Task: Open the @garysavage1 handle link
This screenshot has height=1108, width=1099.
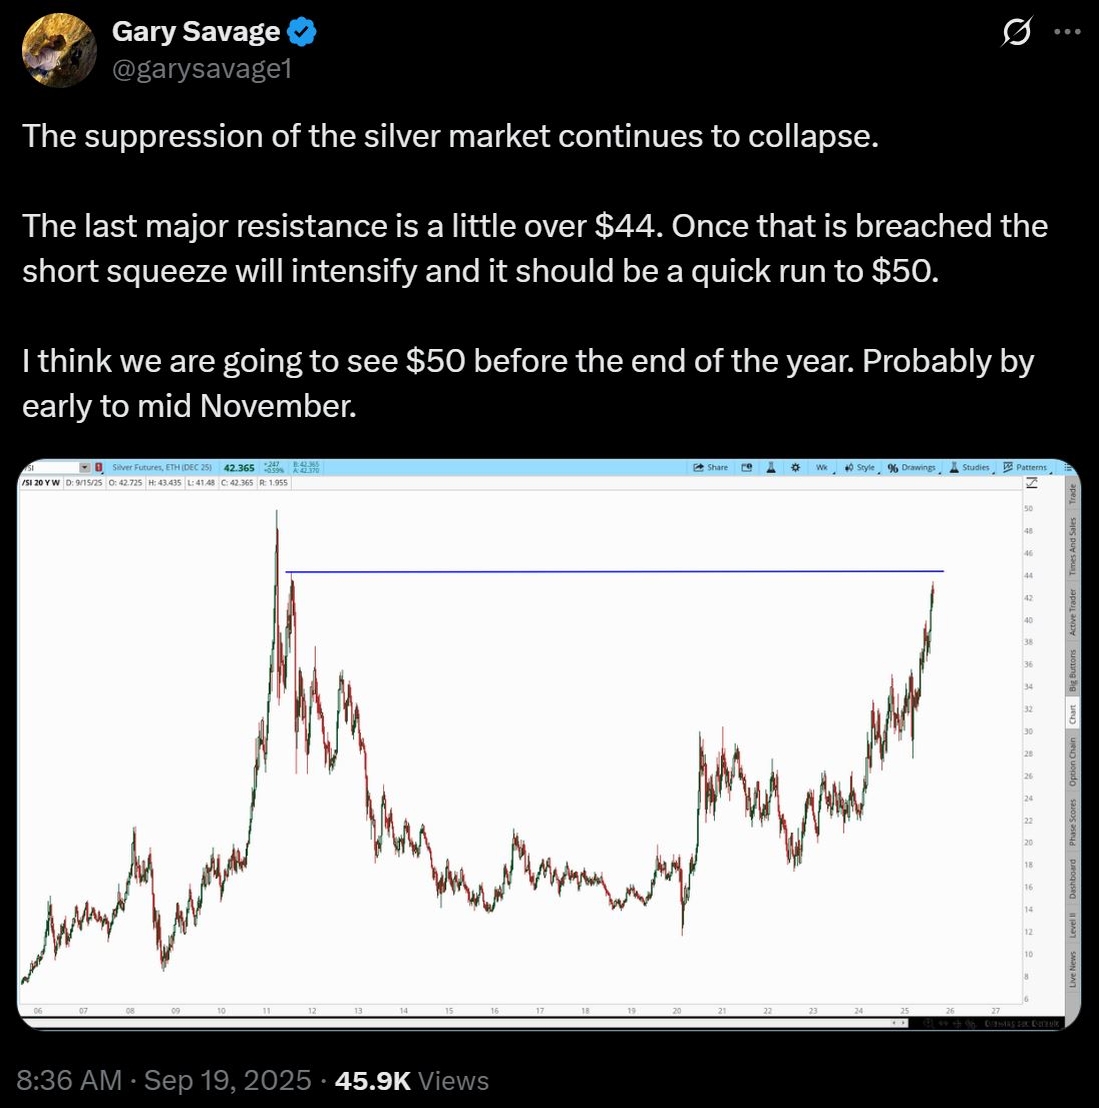Action: point(202,69)
